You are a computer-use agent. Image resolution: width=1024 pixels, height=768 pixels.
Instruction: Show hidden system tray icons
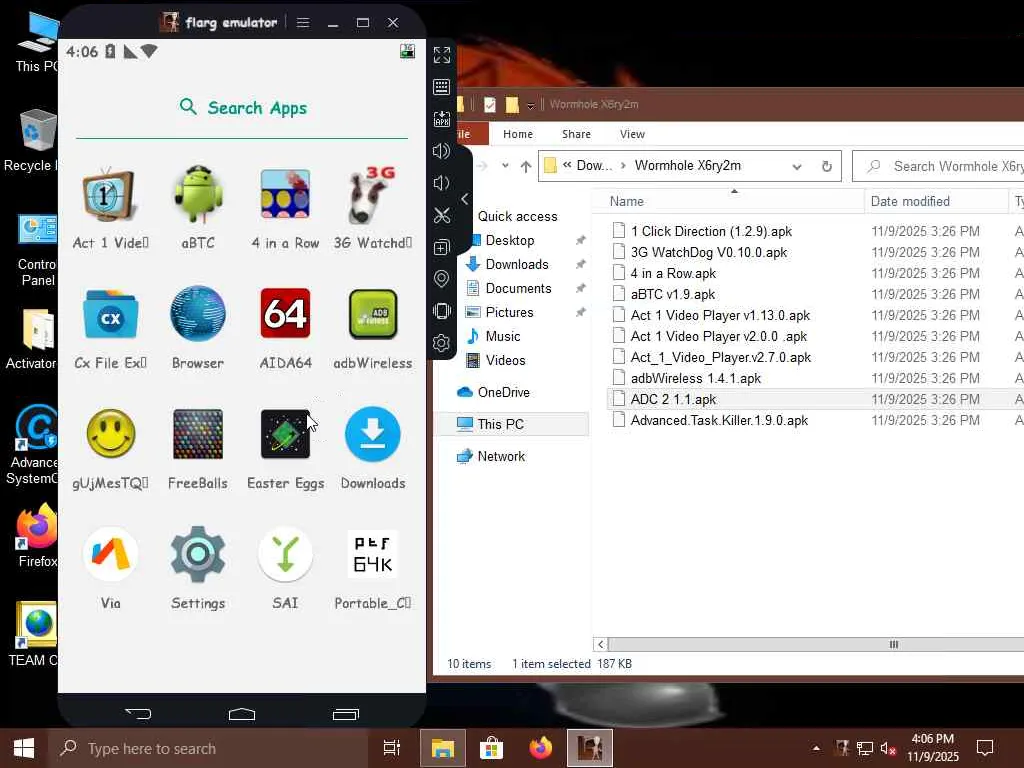click(x=816, y=748)
